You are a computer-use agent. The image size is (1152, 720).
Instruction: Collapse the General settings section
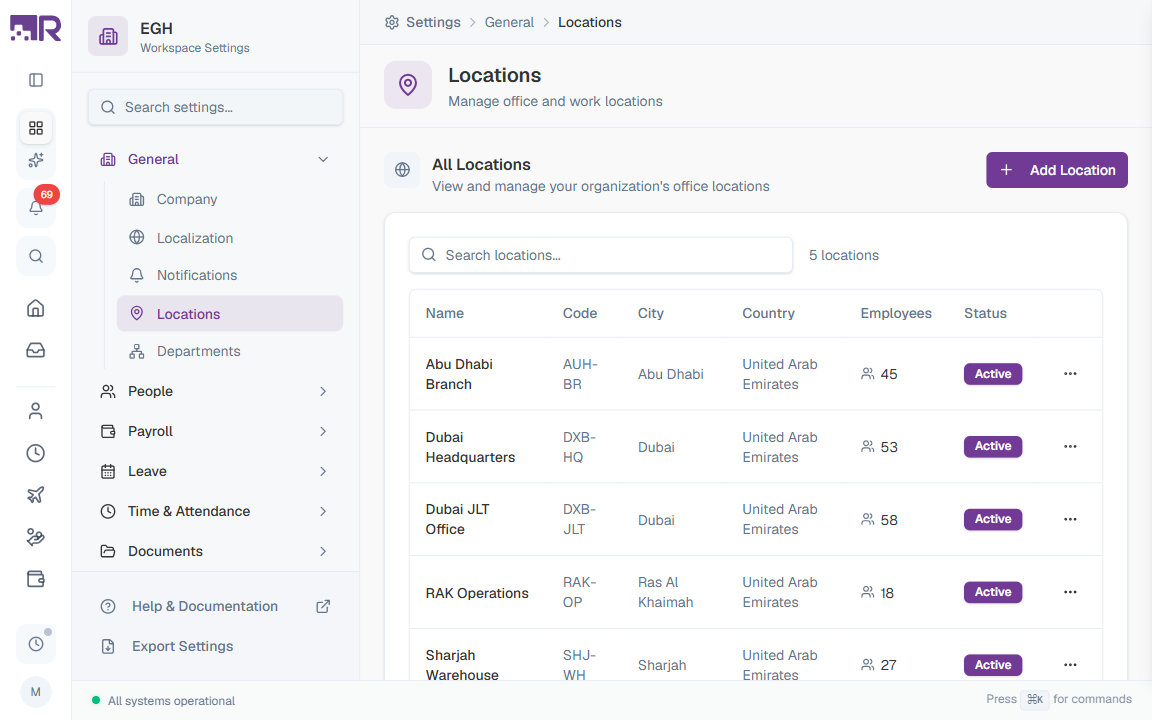(215, 159)
